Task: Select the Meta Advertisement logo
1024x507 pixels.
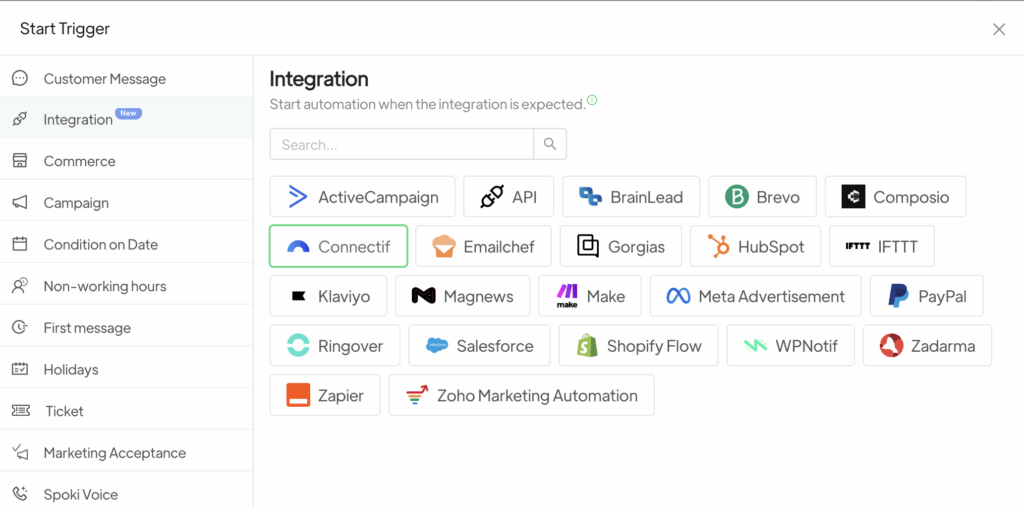Action: (x=679, y=296)
